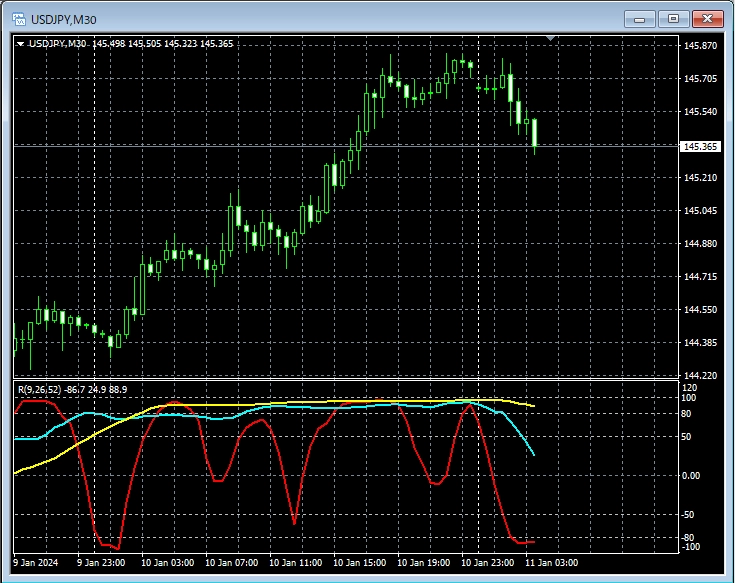The image size is (736, 583).
Task: Click the USDJPY,M30 title bar text
Action: click(65, 20)
